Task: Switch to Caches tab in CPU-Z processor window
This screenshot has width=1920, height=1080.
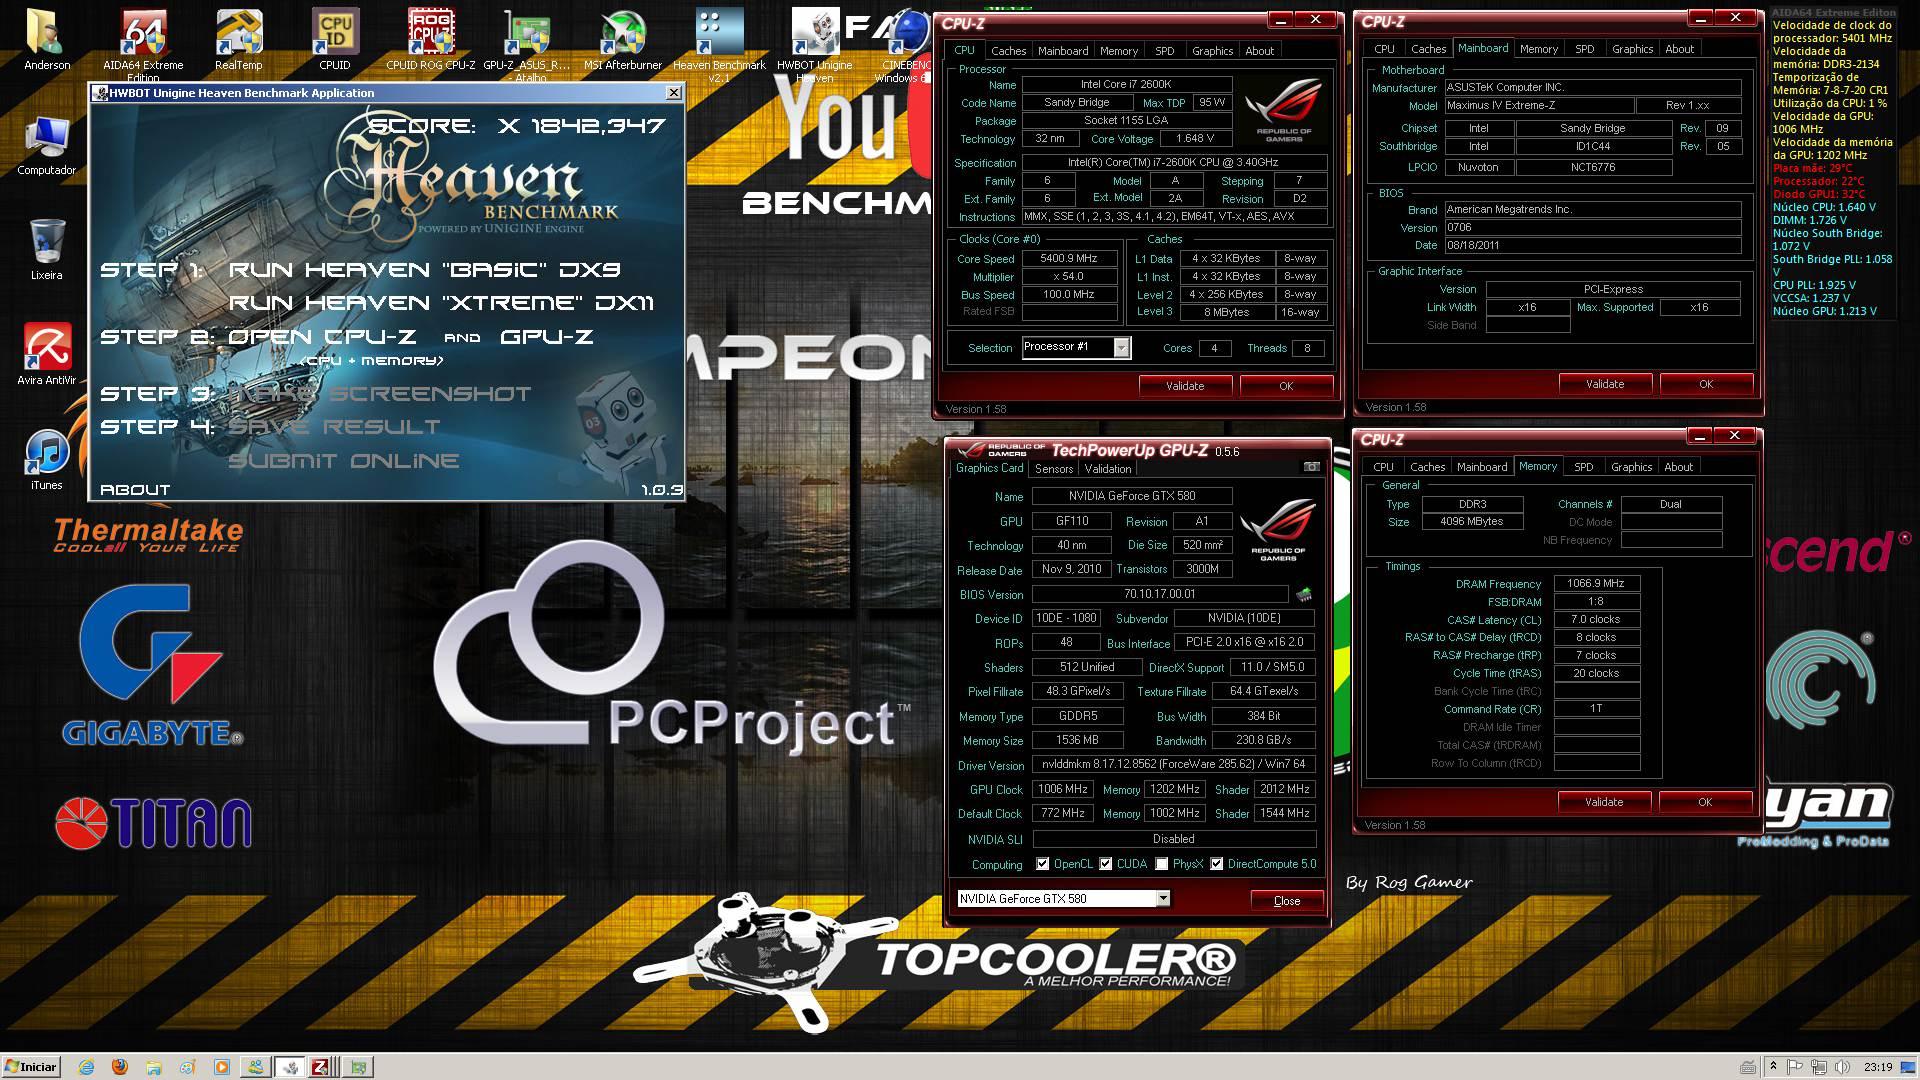Action: click(1008, 51)
